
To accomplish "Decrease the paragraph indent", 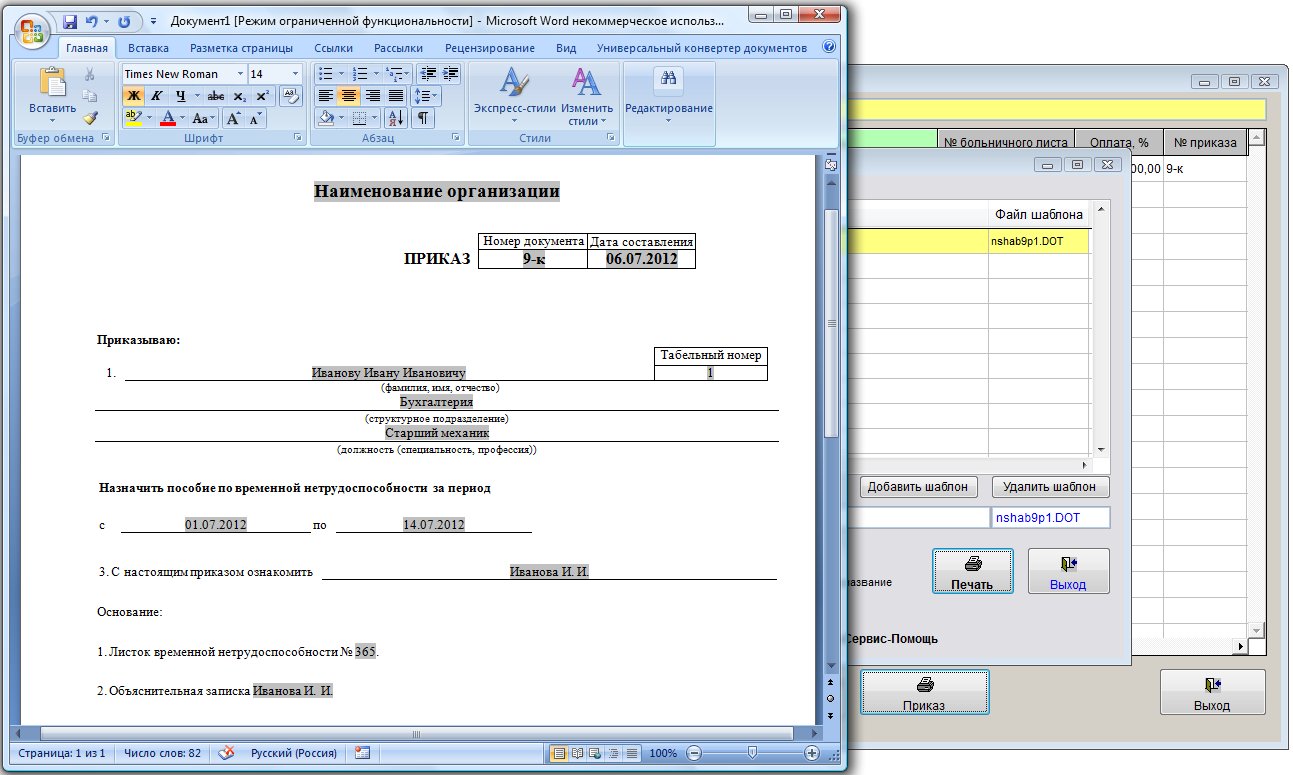I will pyautogui.click(x=428, y=73).
